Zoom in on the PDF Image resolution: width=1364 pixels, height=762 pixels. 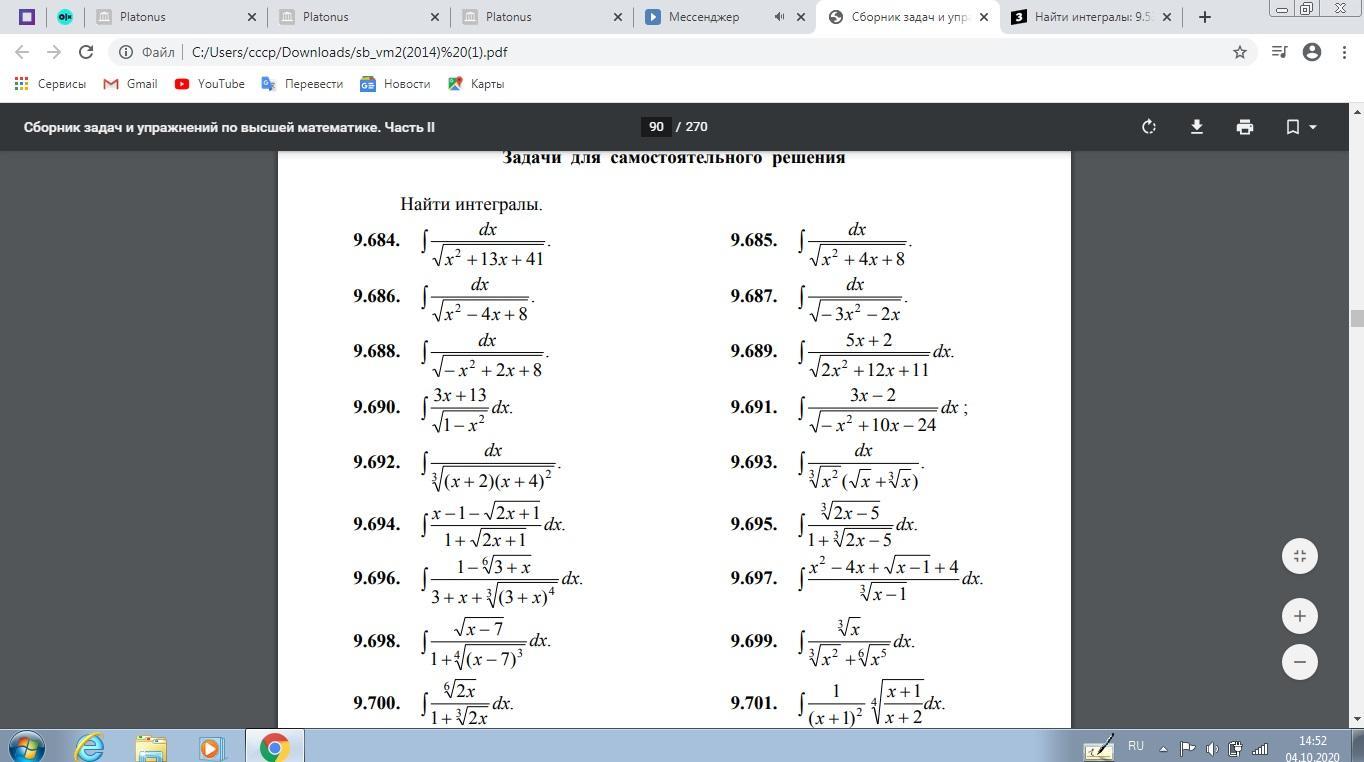click(1300, 616)
